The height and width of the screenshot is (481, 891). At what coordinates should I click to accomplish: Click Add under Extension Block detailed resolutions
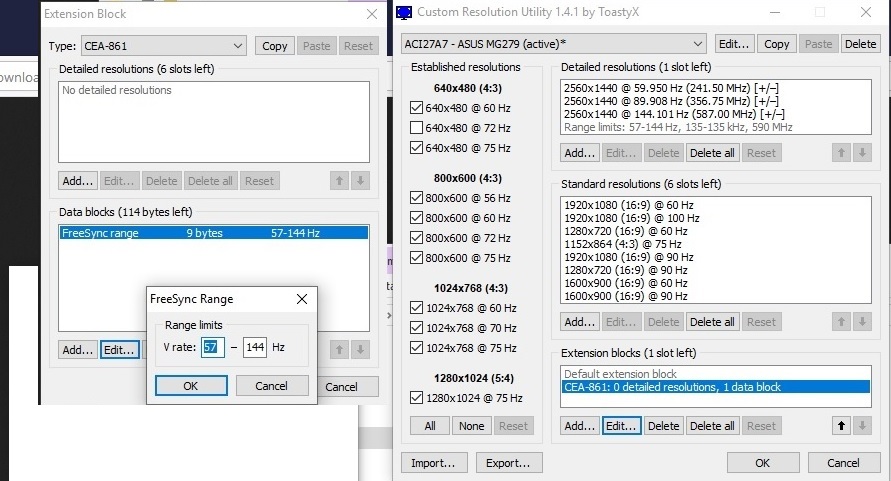[x=77, y=181]
